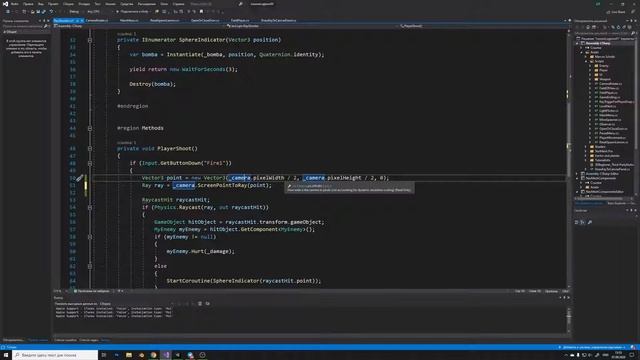This screenshot has height=360, width=640.
Task: Click the status bar ready icon
Action: (3, 347)
